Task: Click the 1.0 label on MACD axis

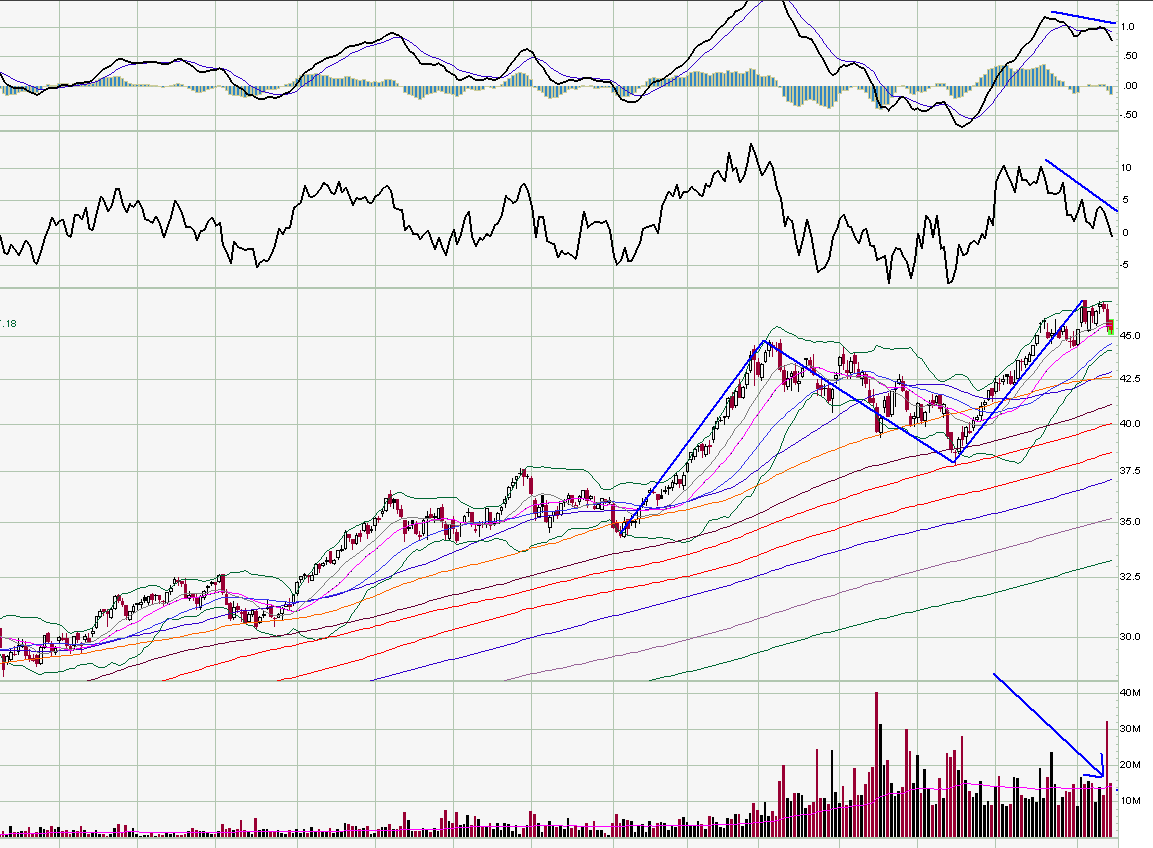Action: (1127, 26)
